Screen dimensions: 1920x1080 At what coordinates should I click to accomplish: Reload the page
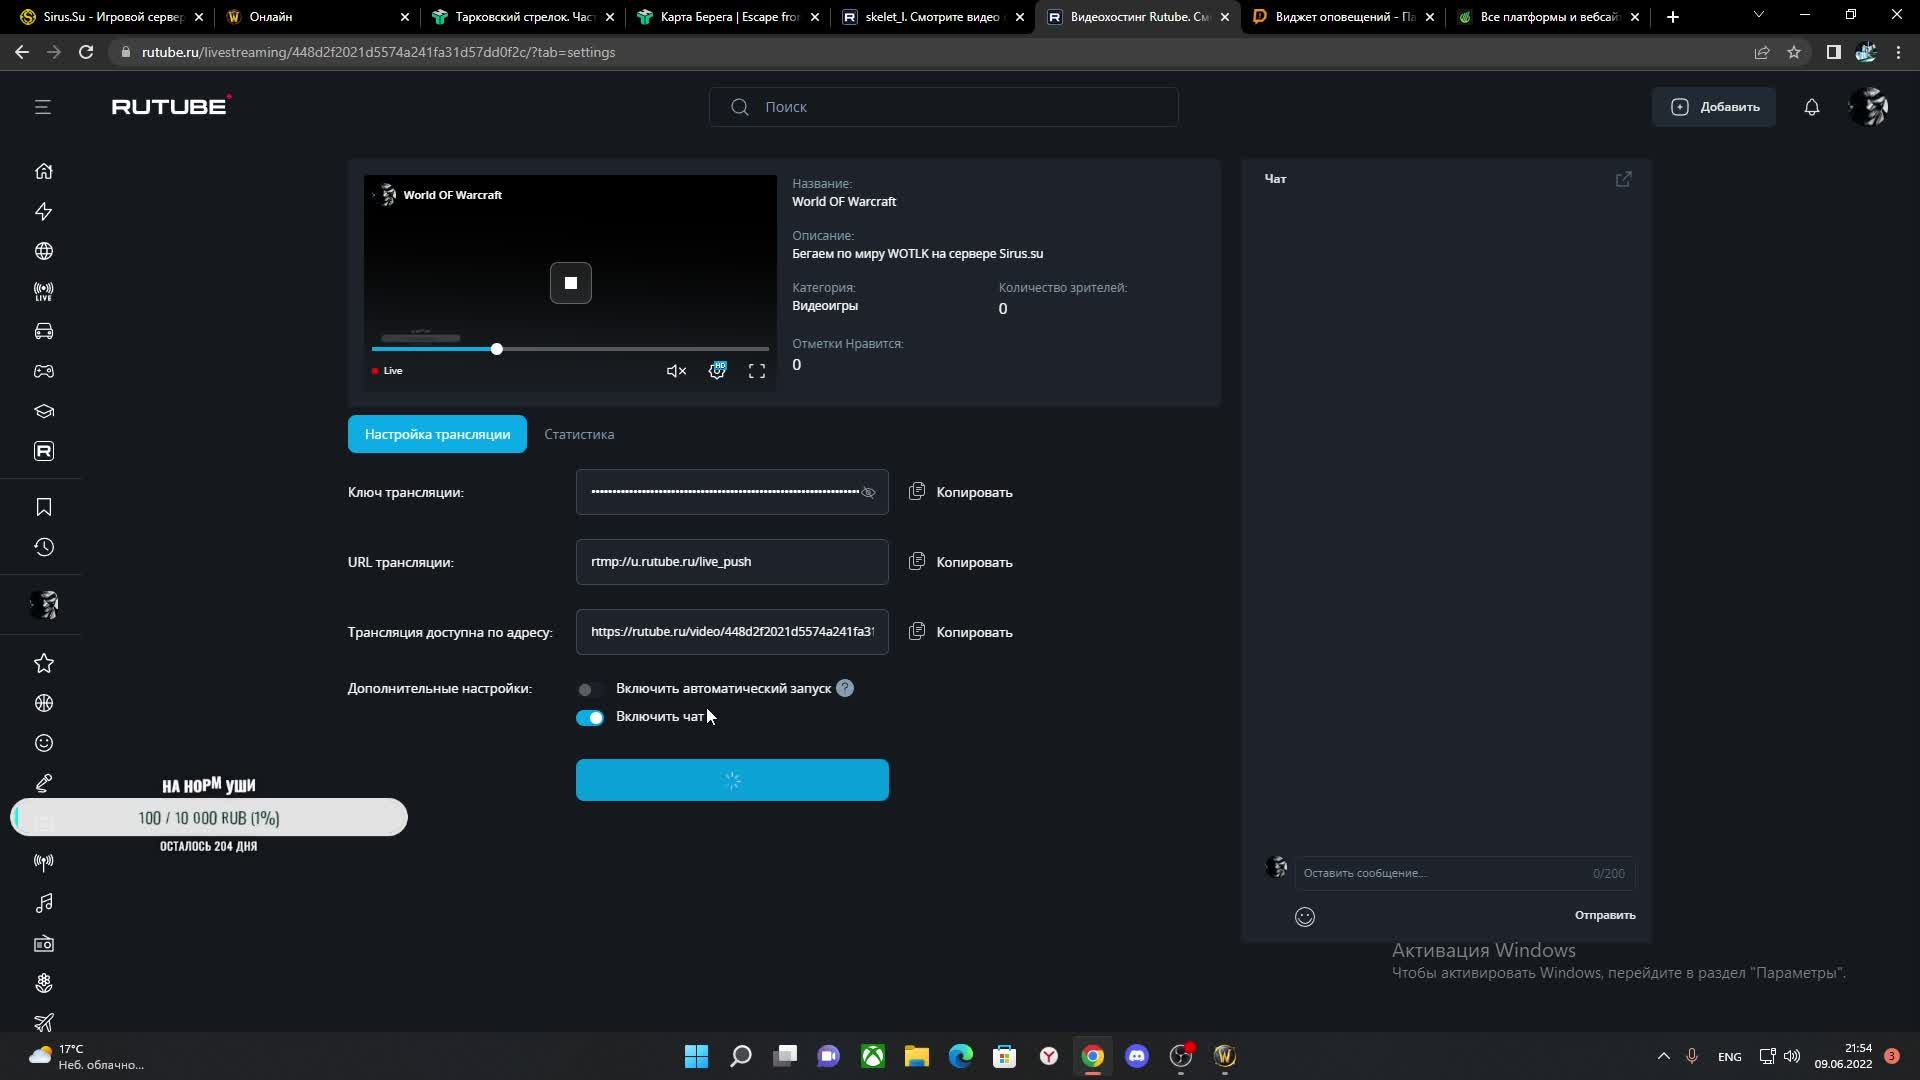[x=86, y=52]
